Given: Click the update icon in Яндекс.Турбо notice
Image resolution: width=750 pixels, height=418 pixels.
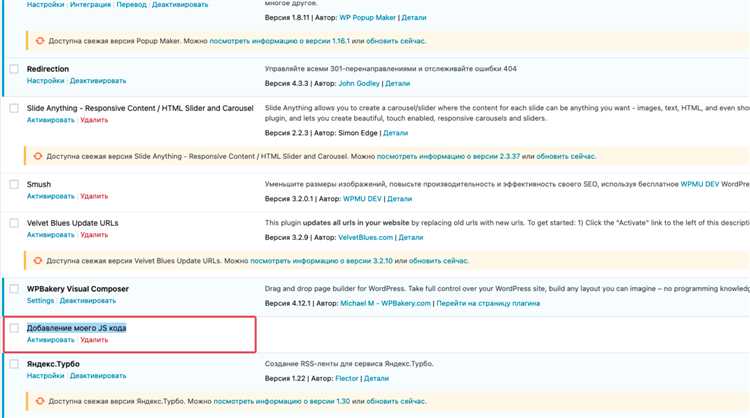Looking at the screenshot, I should [40, 401].
